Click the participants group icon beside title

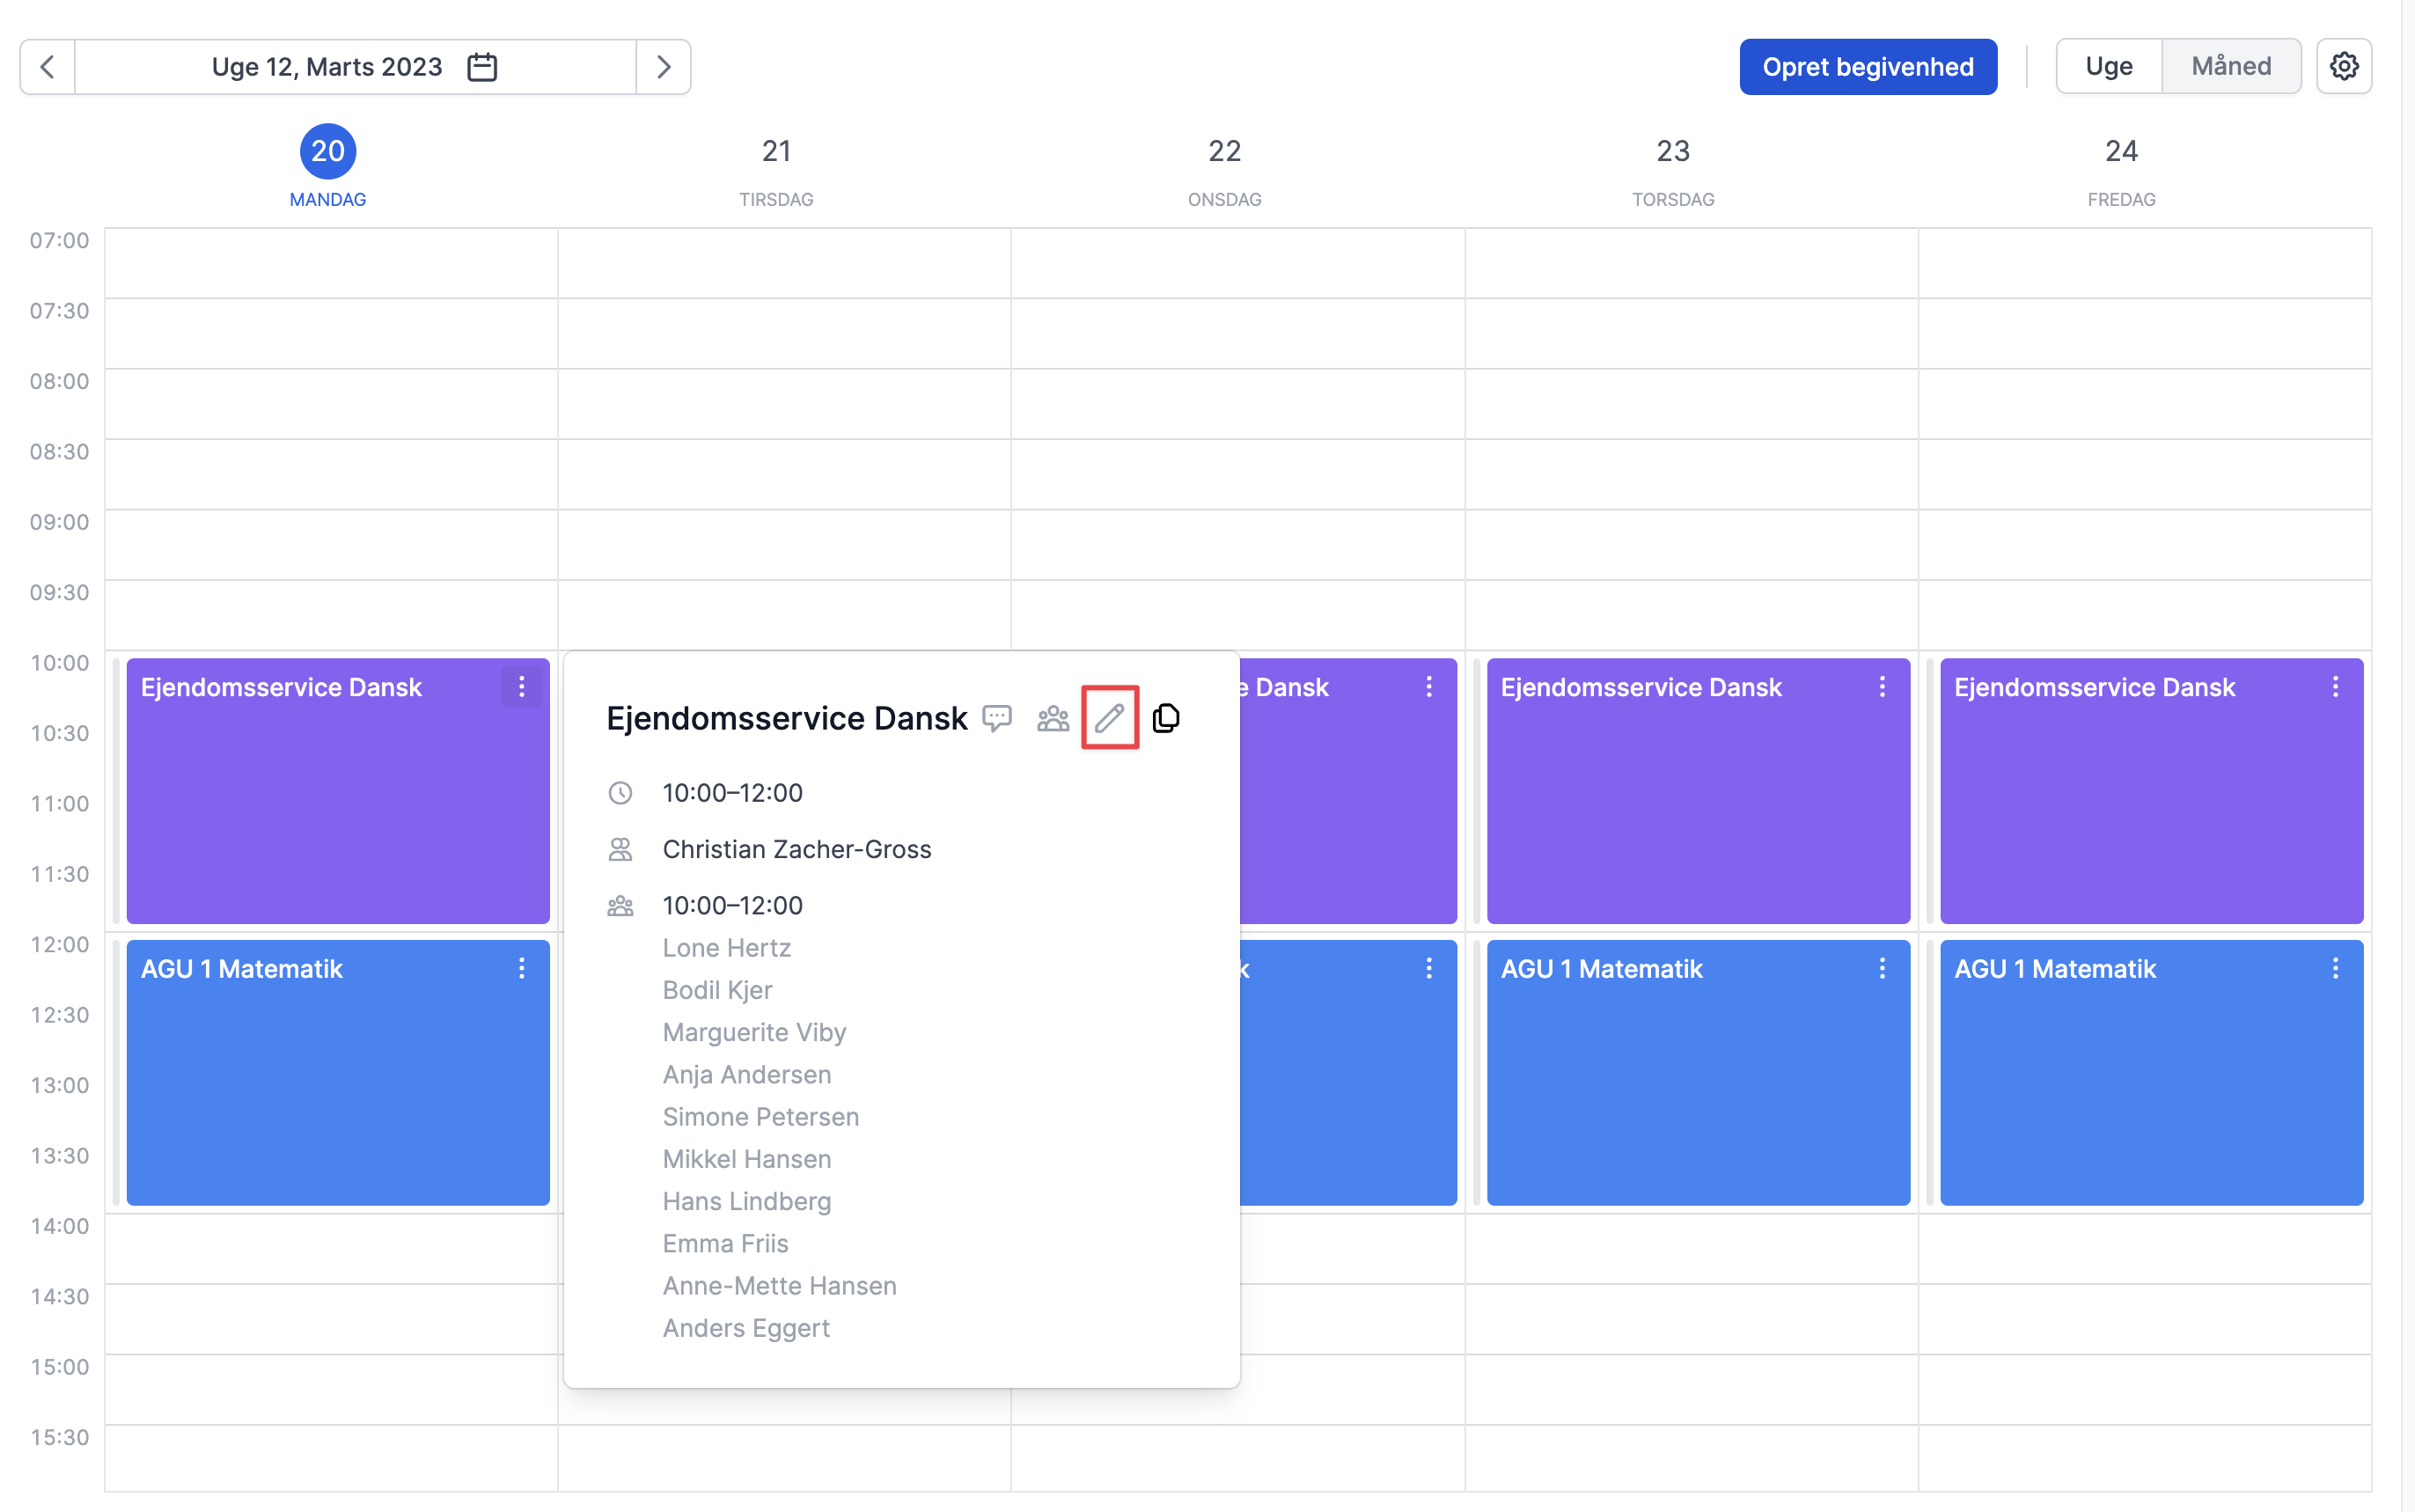pos(1053,718)
